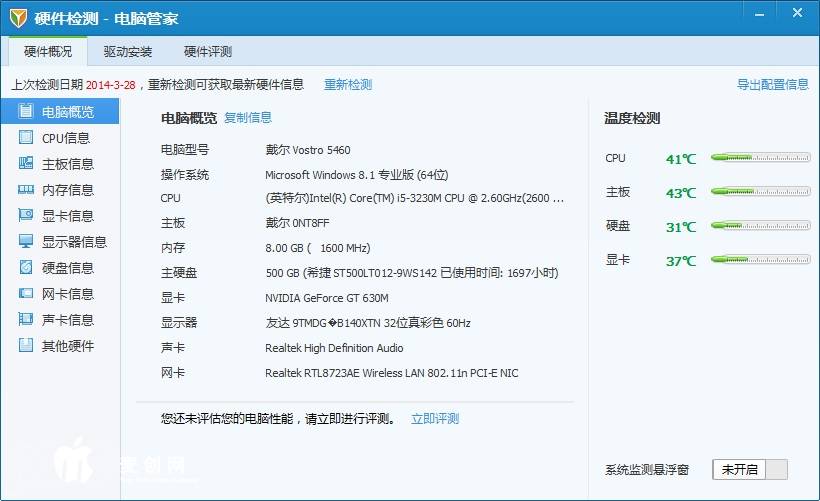Click the 声卡信息 sound card icon
820x501 pixels.
click(25, 319)
